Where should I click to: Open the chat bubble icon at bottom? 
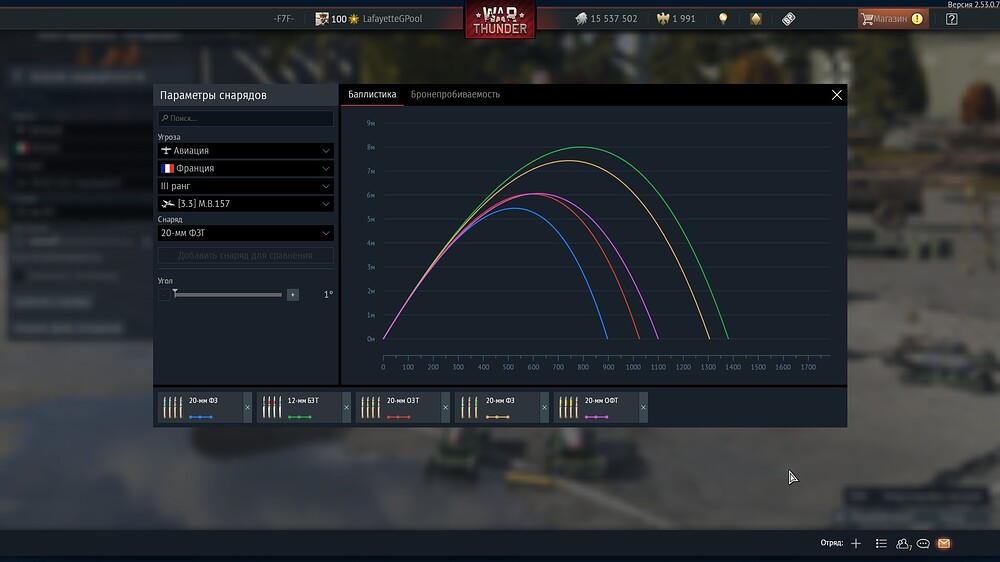click(x=923, y=543)
